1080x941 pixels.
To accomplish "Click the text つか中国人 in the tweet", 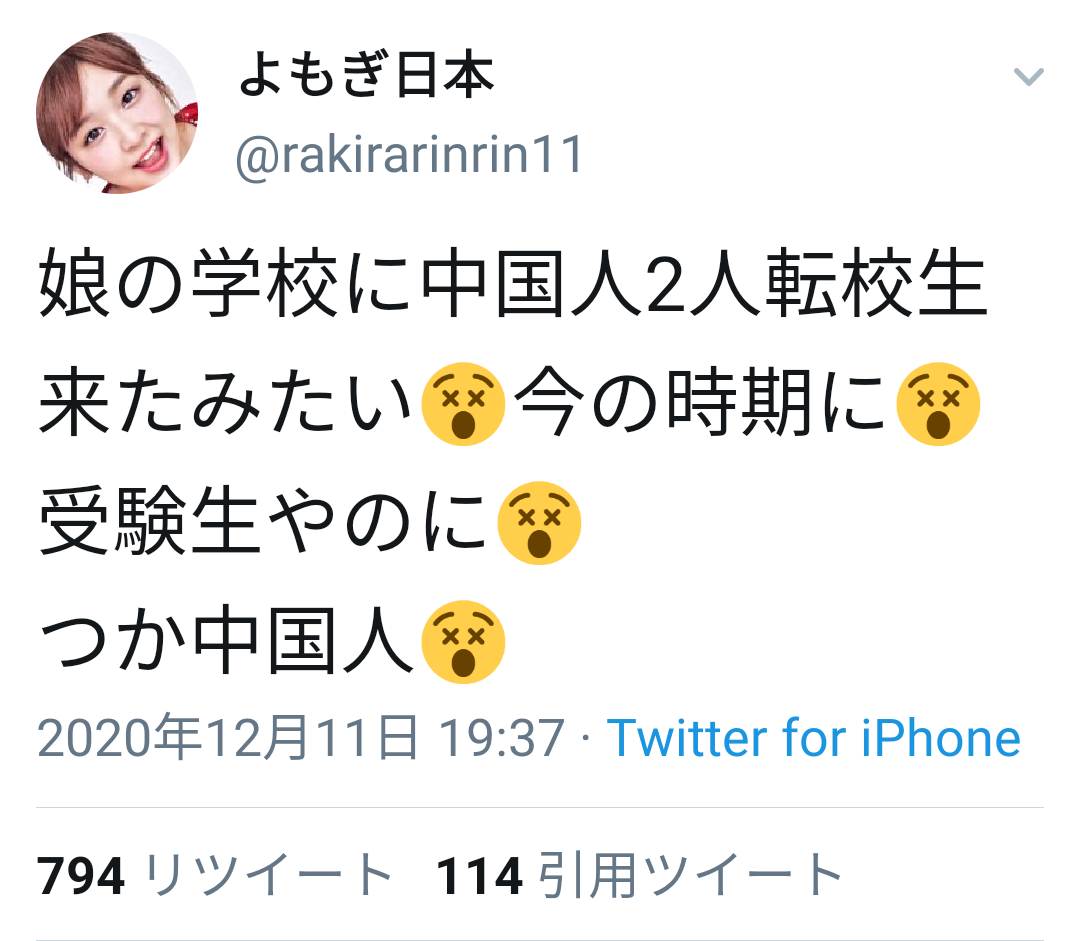I will [x=226, y=641].
